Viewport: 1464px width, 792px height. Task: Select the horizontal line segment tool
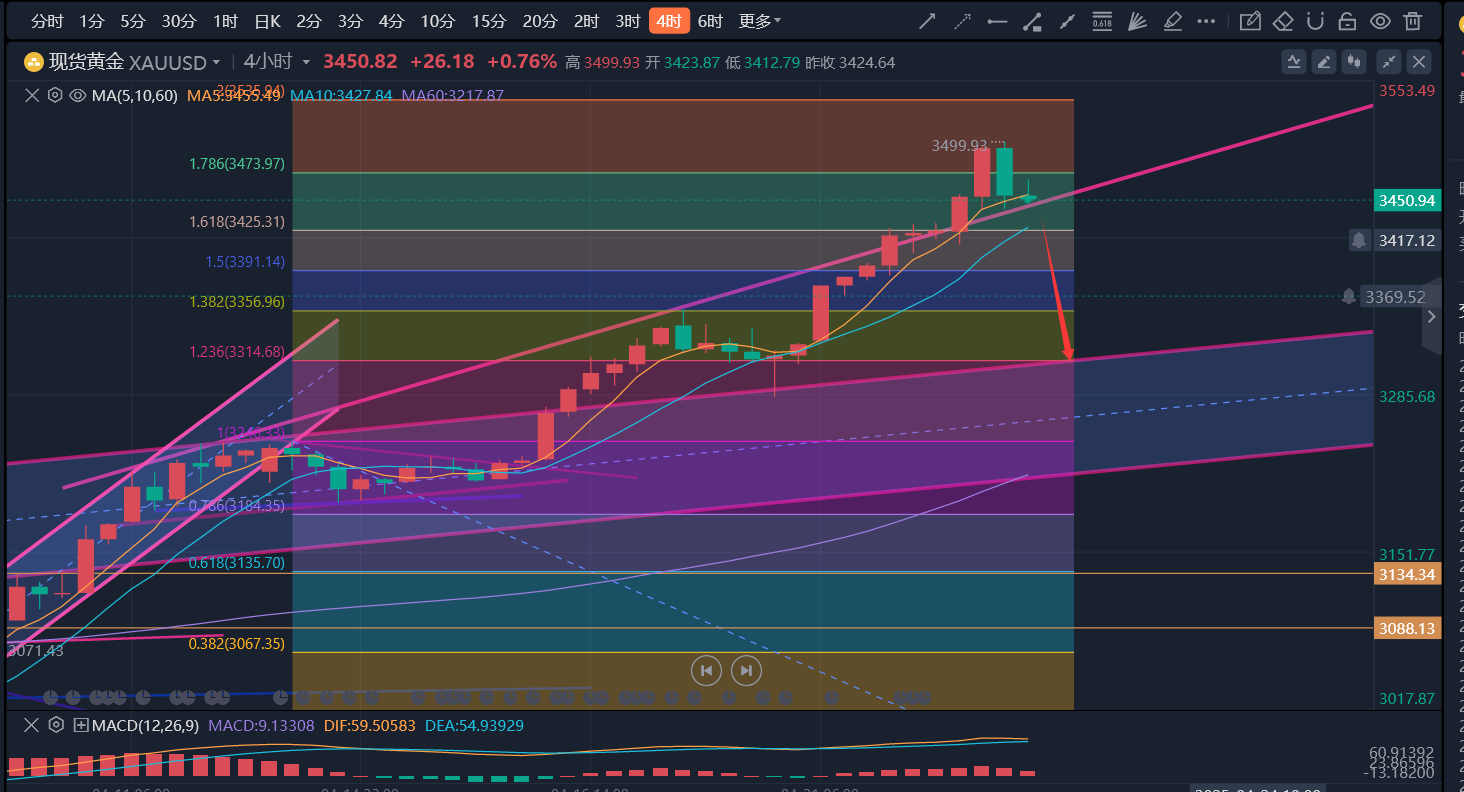click(997, 21)
